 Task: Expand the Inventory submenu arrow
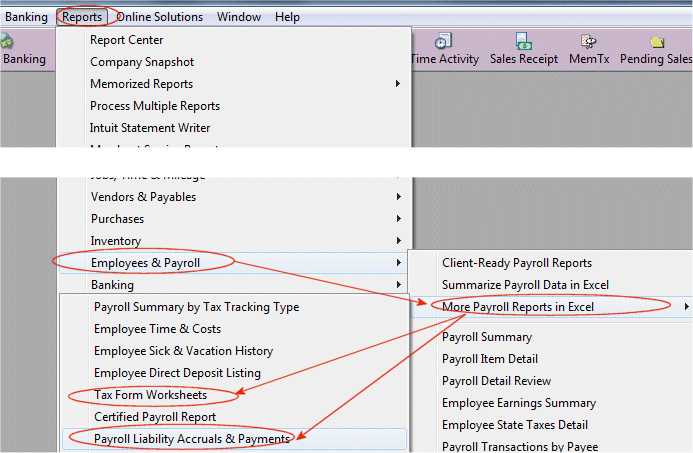pos(399,241)
